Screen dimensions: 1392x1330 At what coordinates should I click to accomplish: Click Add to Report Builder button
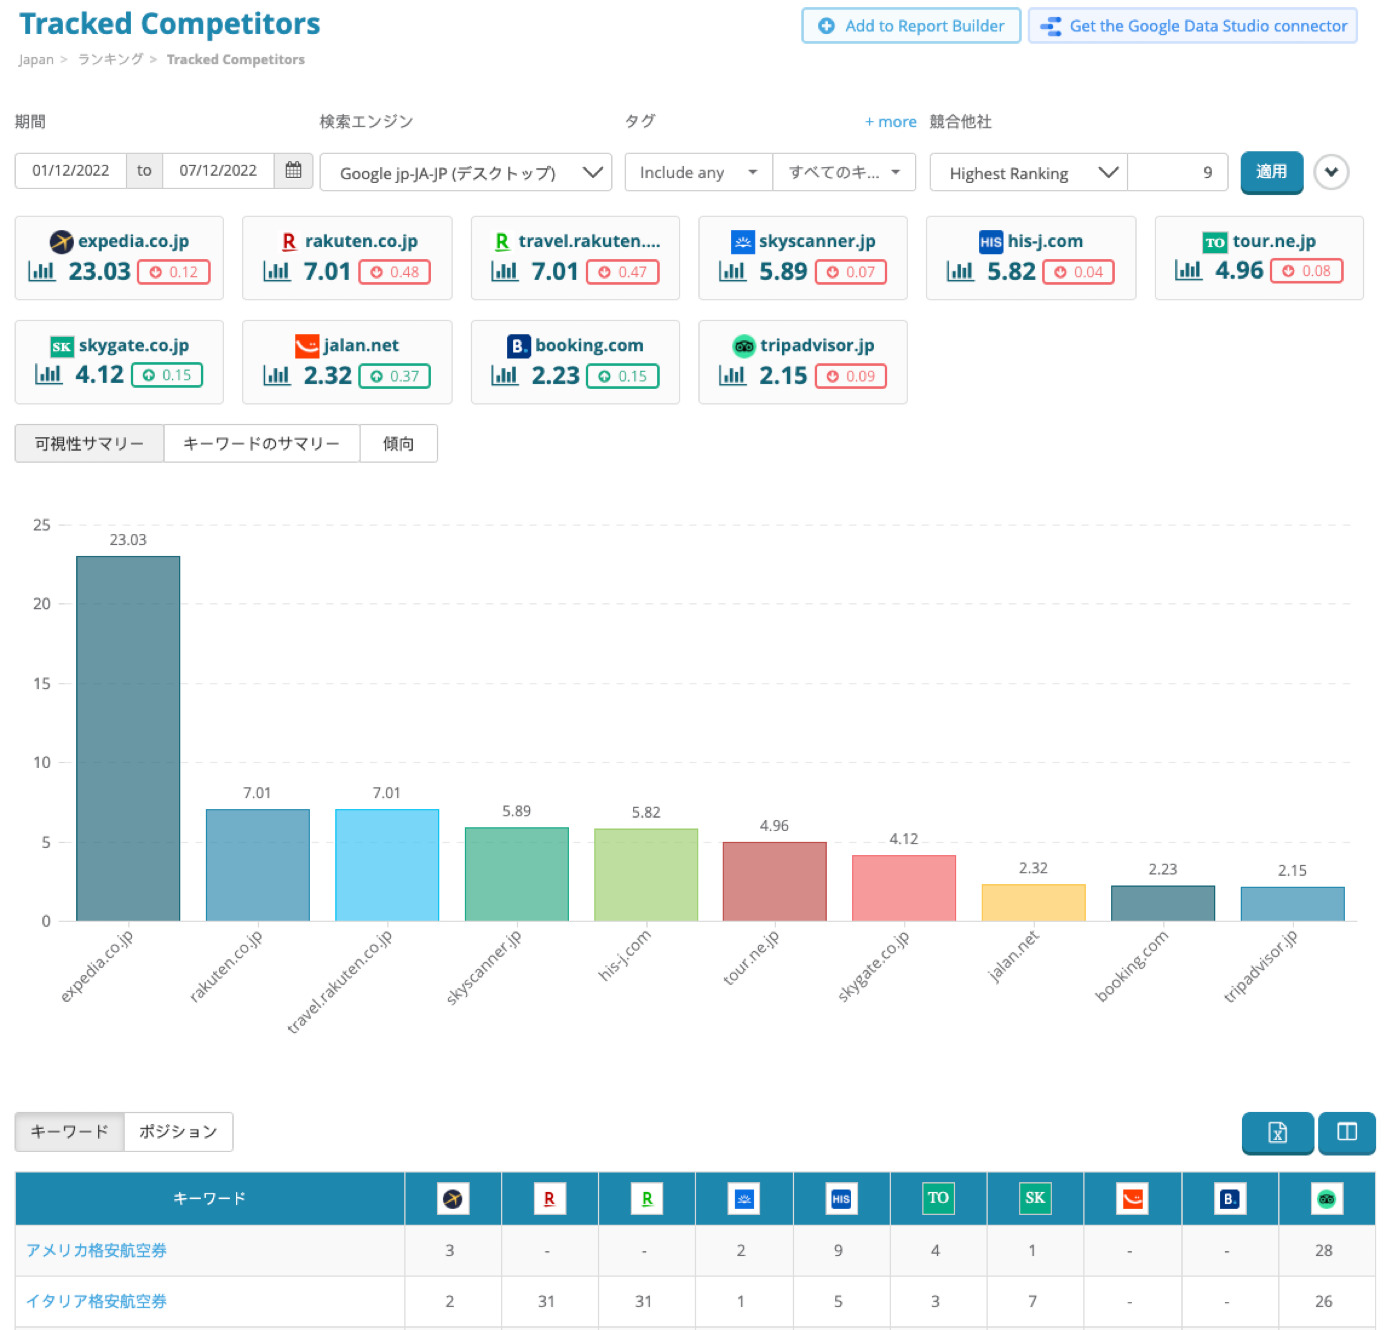911,26
